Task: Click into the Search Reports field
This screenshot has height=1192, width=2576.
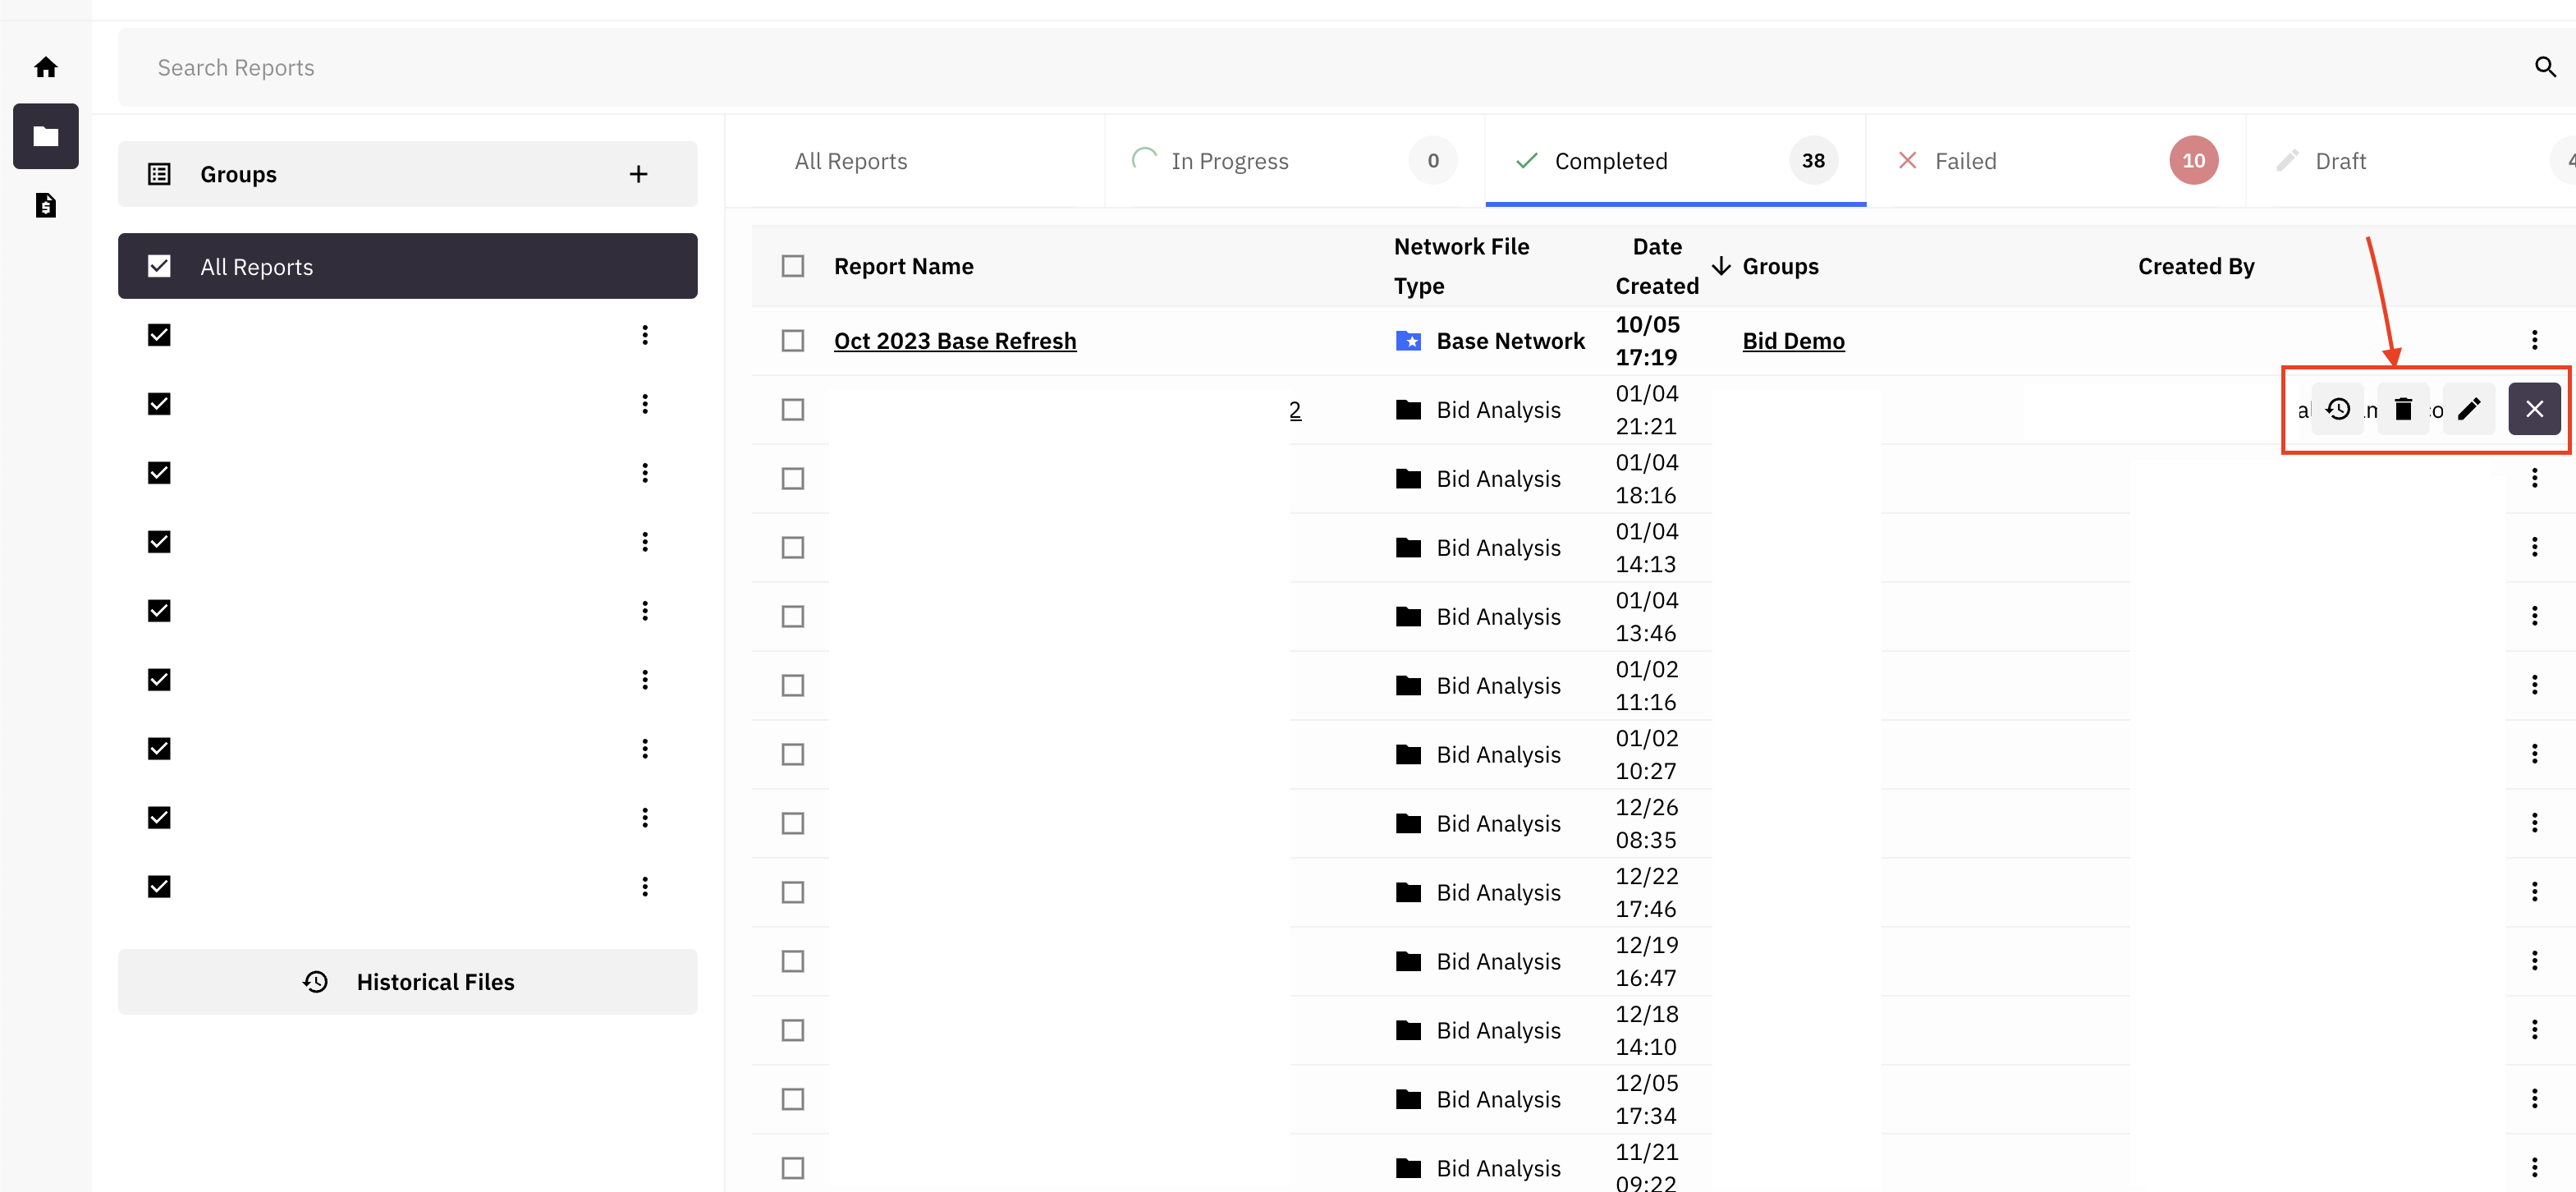Action: pos(1320,67)
